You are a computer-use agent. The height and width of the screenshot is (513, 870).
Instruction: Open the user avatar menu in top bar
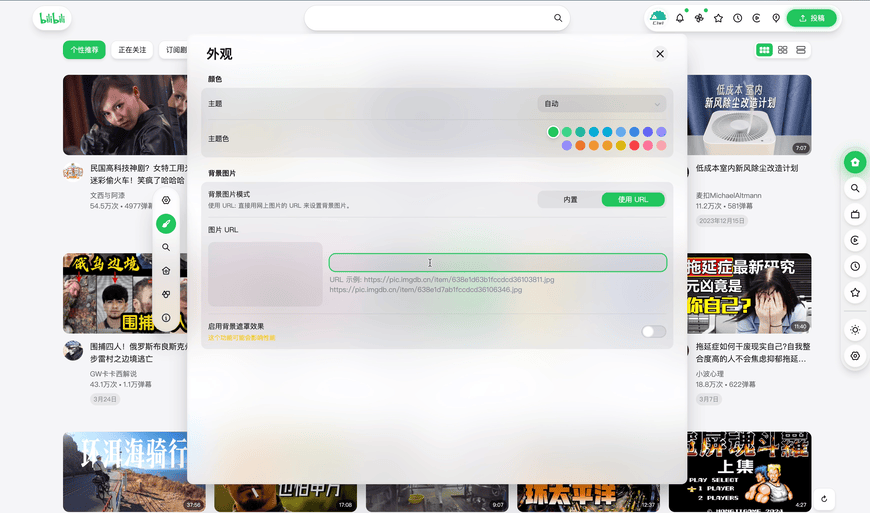[658, 18]
